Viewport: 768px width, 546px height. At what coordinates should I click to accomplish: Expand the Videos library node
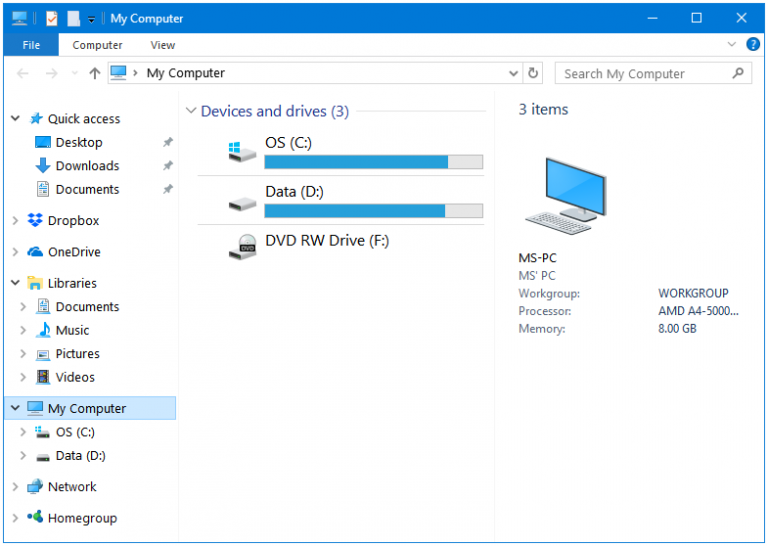click(x=23, y=377)
